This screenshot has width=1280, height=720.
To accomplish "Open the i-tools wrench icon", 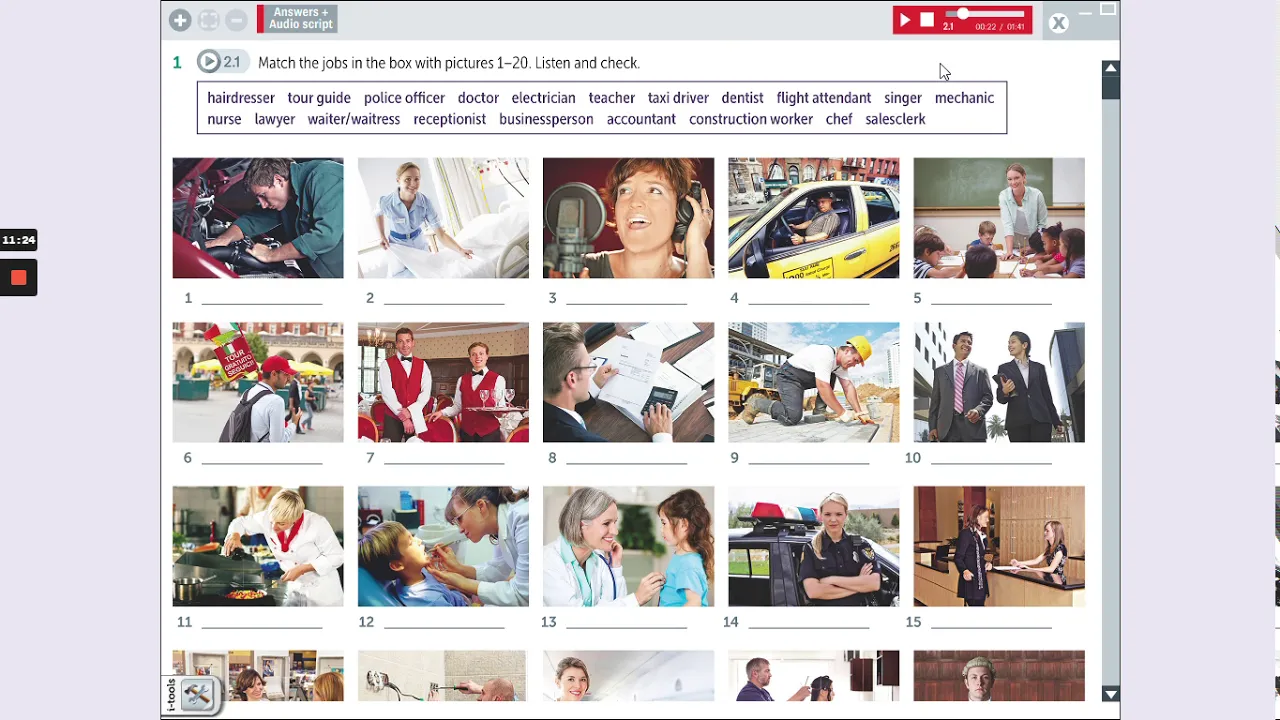I will pyautogui.click(x=197, y=695).
